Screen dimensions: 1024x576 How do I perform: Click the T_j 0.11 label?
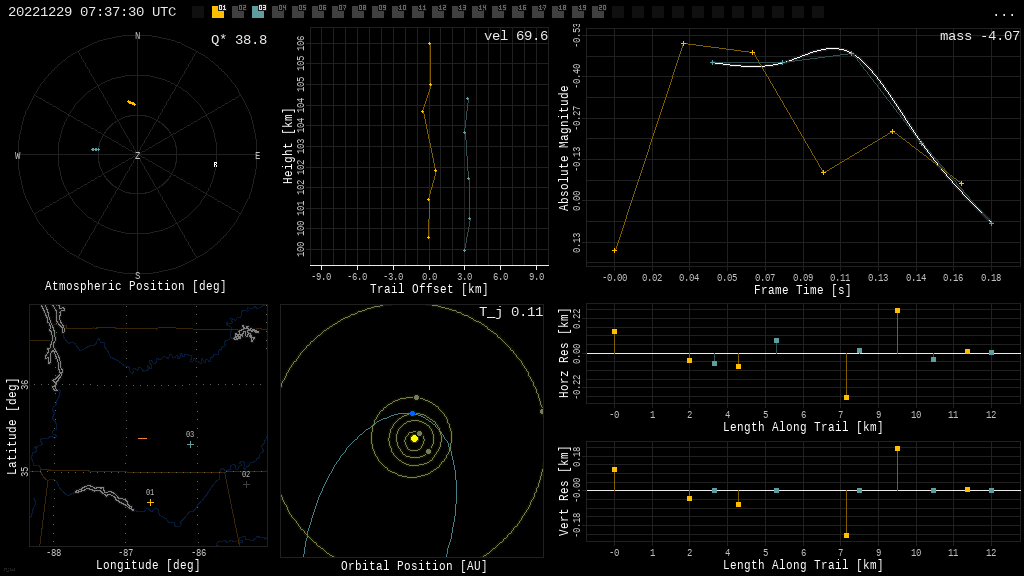[510, 312]
